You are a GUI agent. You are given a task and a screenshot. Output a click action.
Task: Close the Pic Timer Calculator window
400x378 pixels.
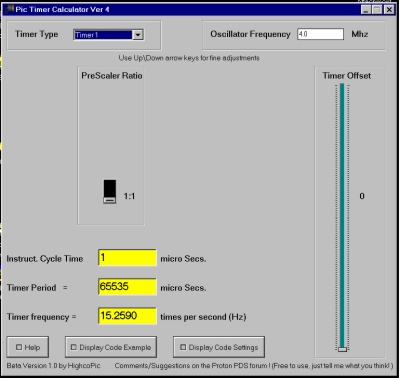(389, 10)
